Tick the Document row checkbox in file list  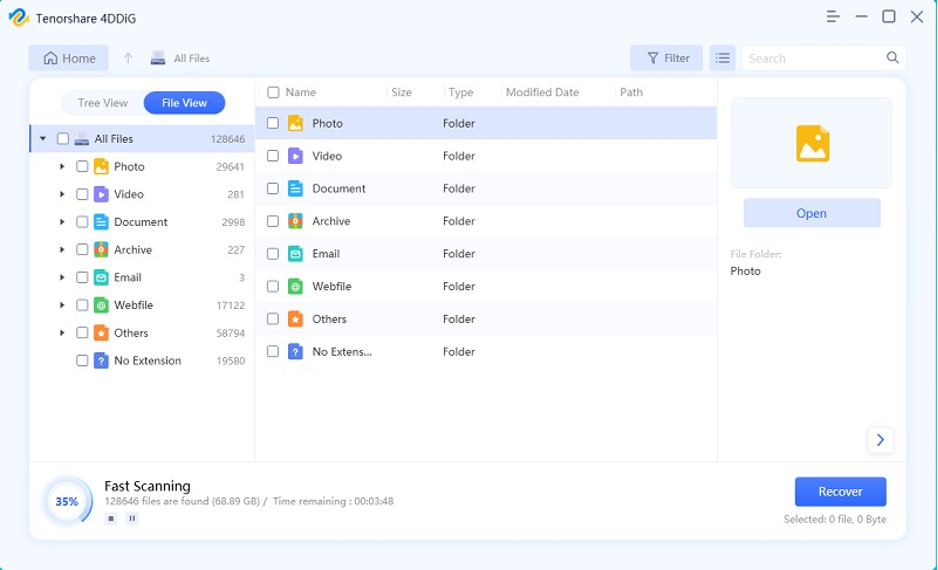point(273,188)
